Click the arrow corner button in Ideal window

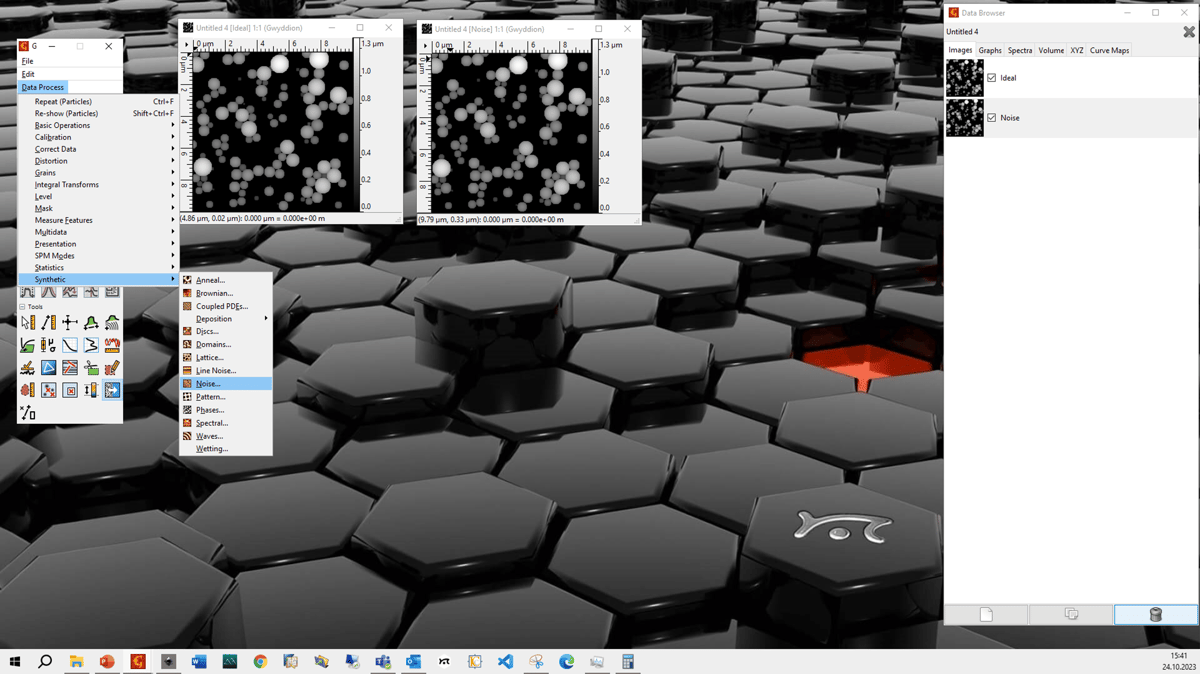[187, 44]
